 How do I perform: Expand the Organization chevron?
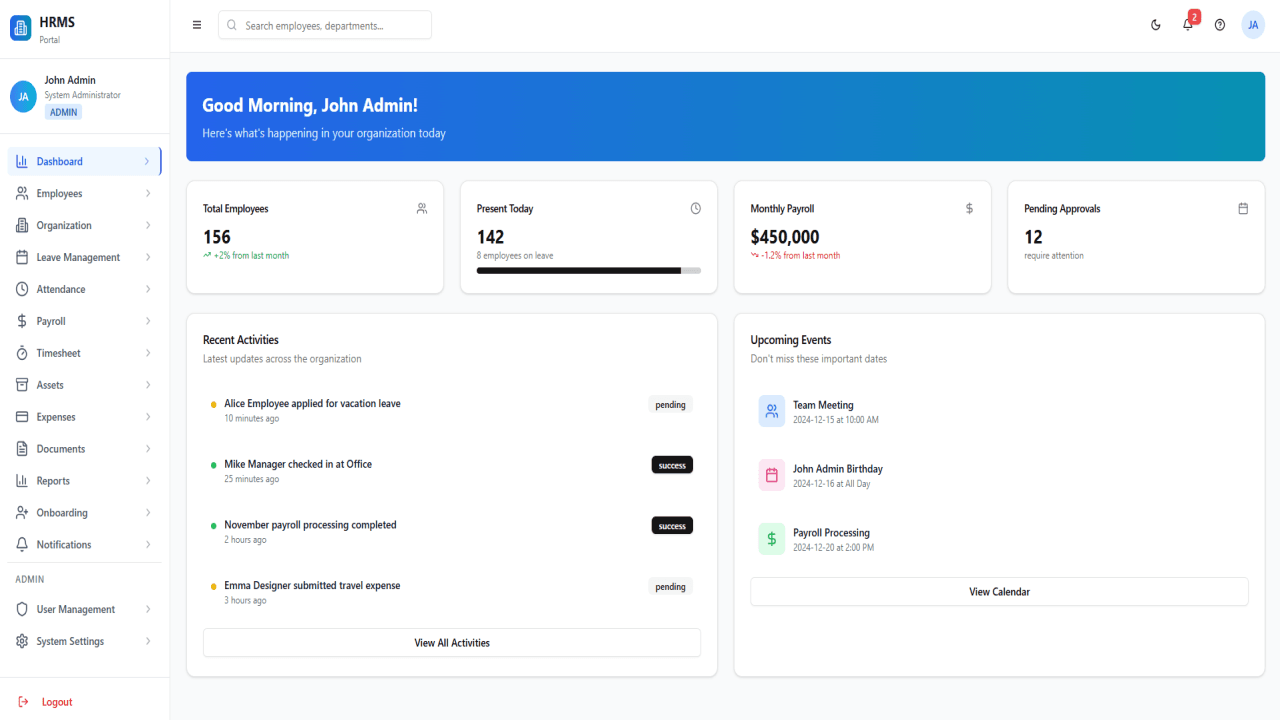147,225
